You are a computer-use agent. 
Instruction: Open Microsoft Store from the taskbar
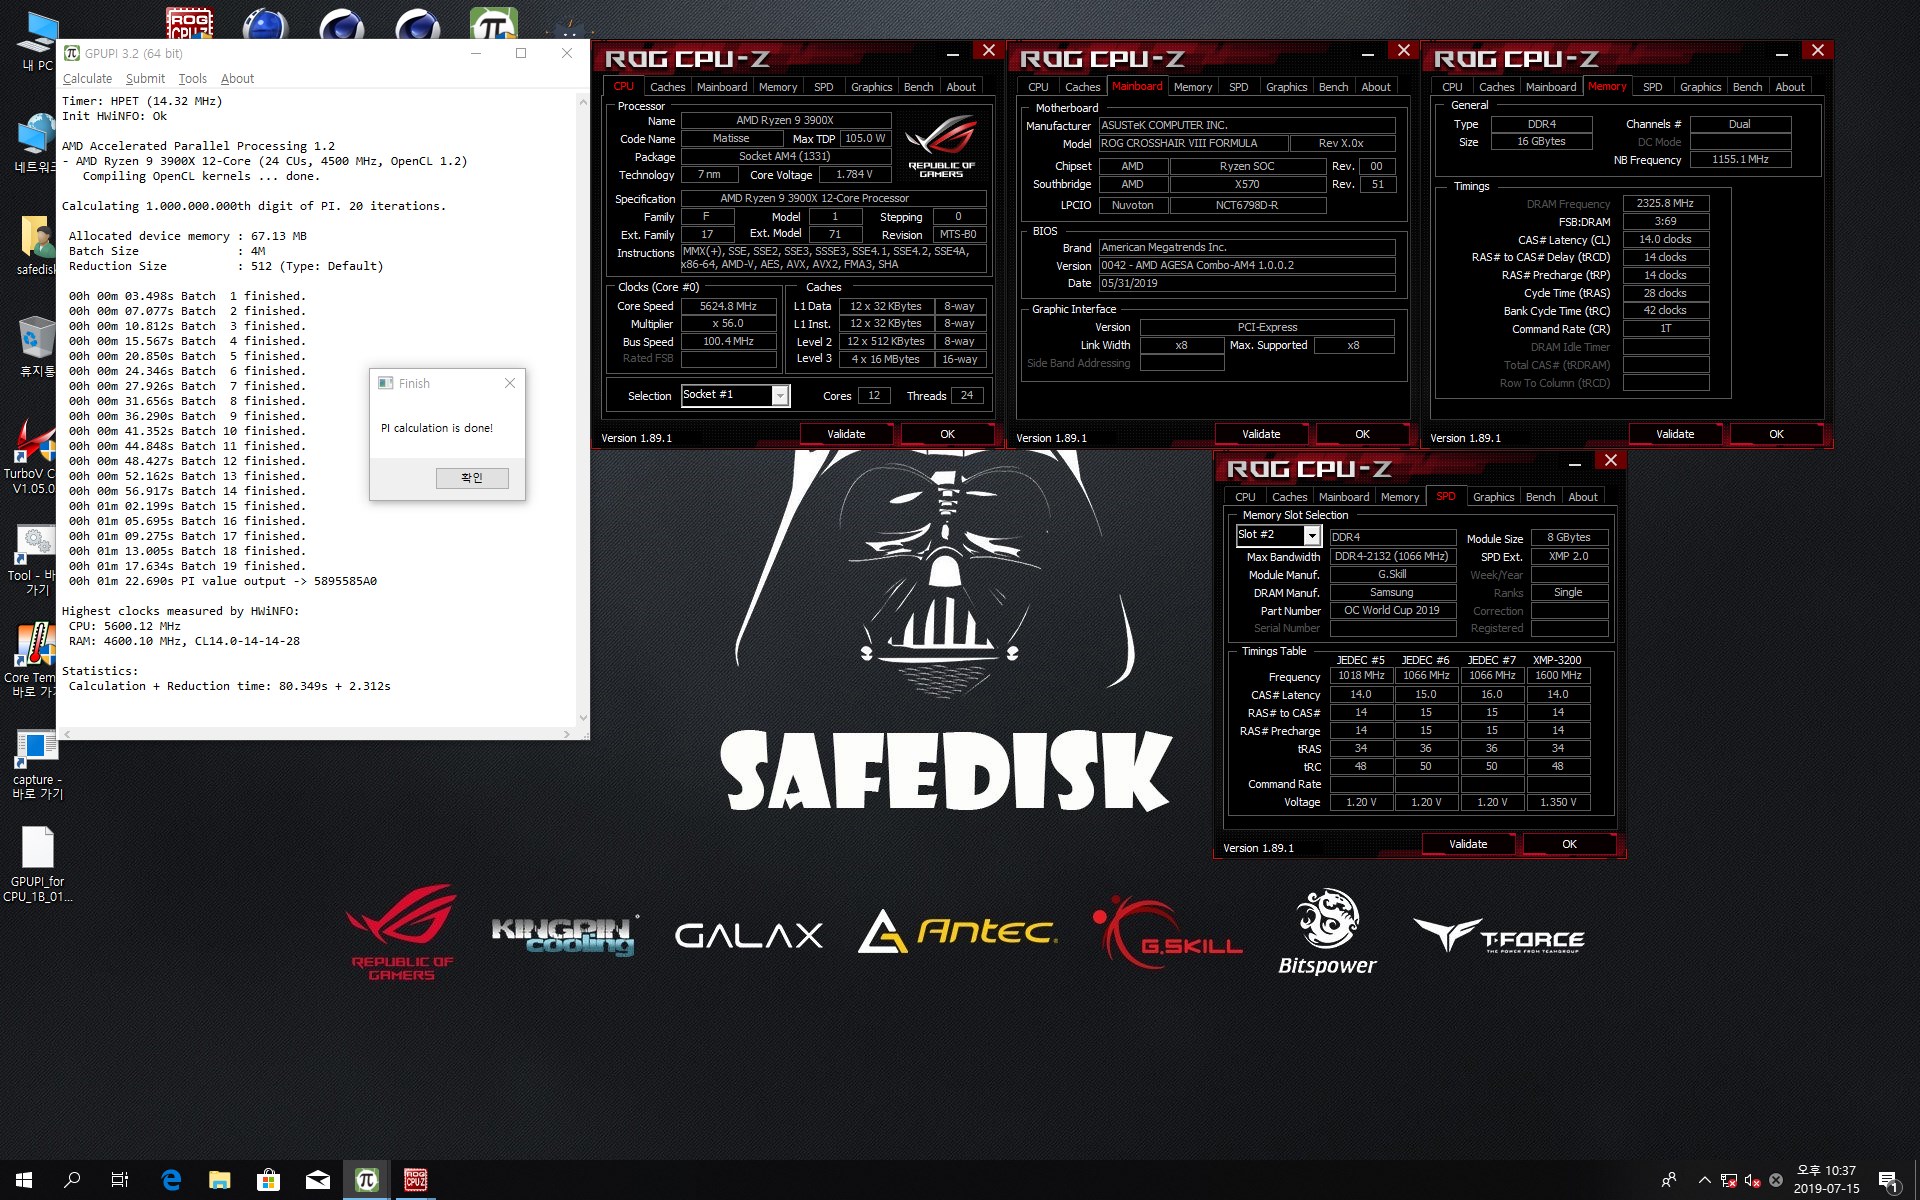point(268,1180)
